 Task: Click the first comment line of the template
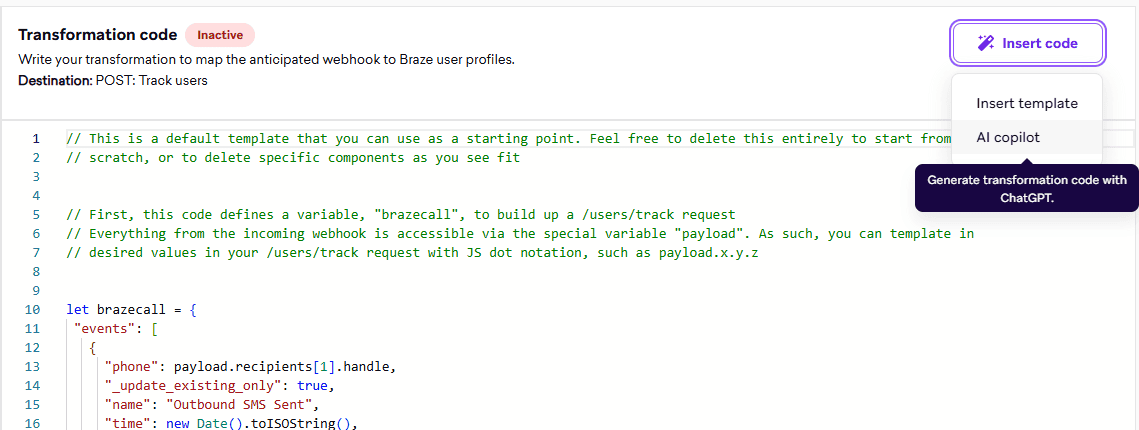tap(508, 139)
